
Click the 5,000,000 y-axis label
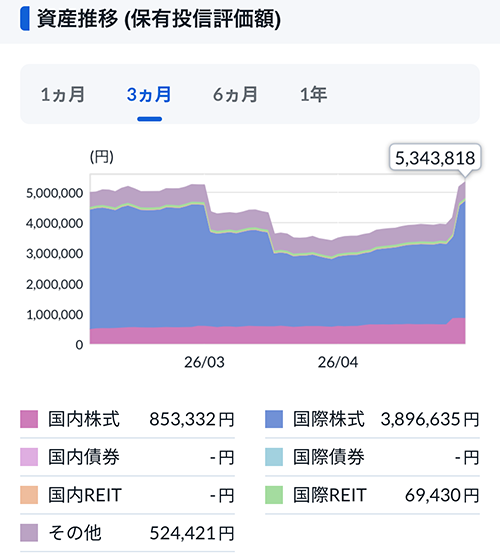pos(55,193)
